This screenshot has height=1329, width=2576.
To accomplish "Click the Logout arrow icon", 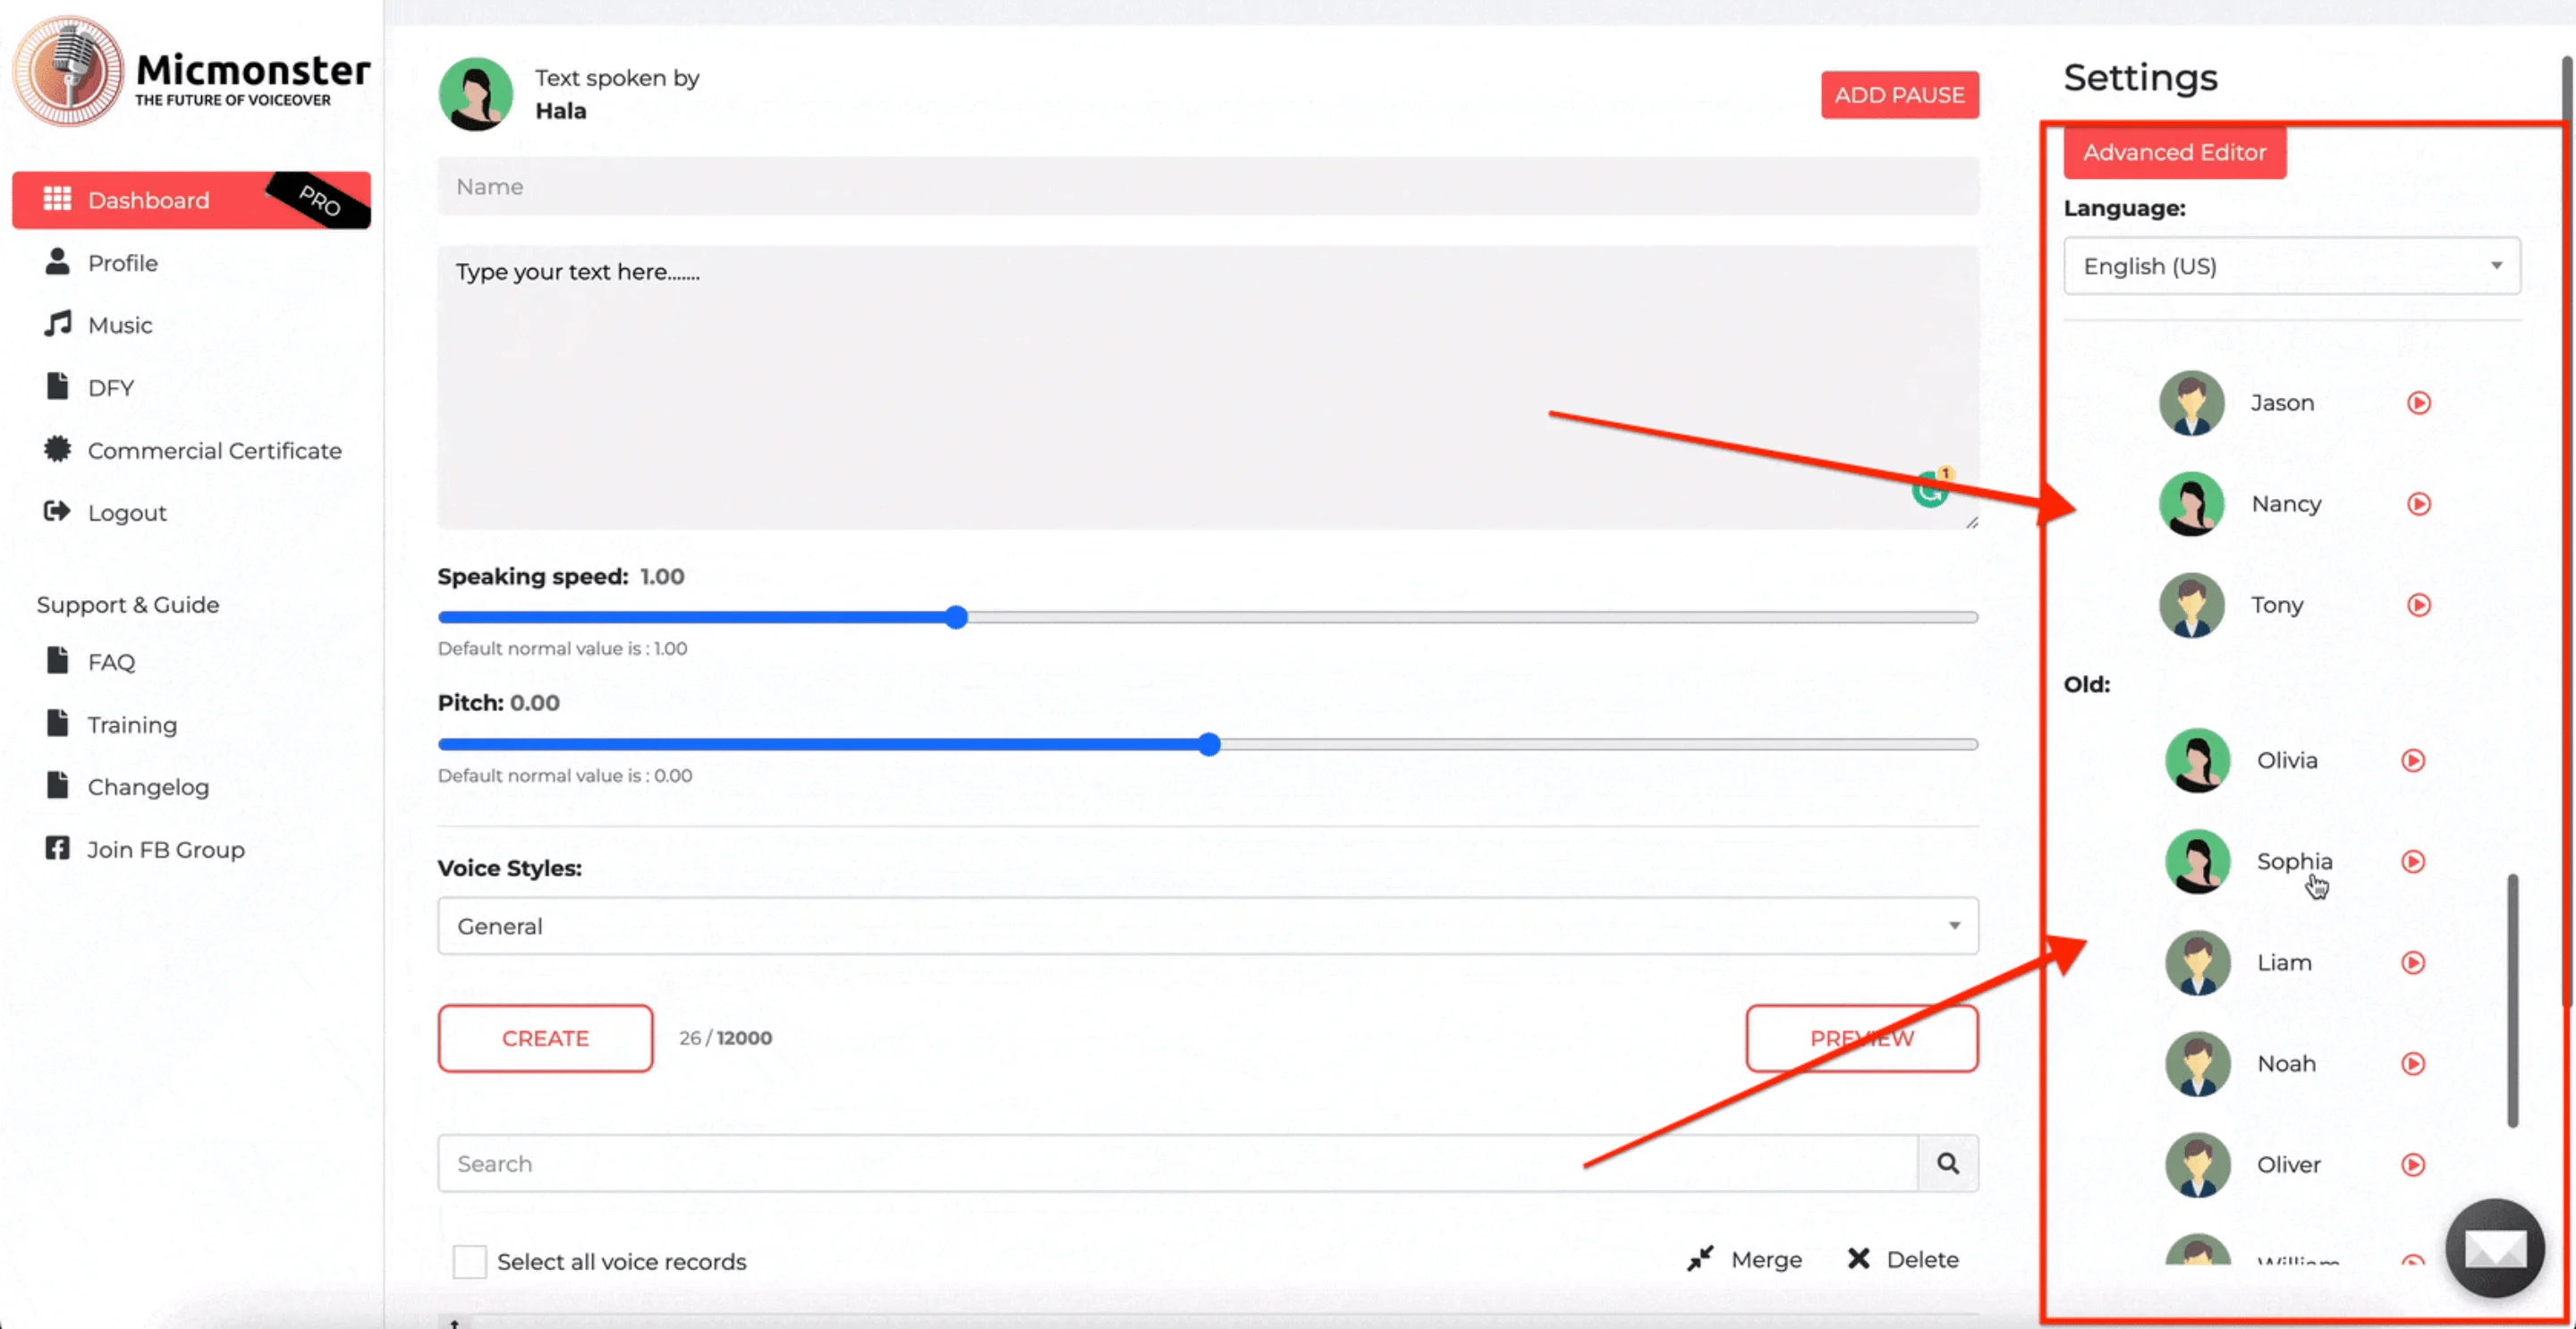I will click(x=58, y=511).
